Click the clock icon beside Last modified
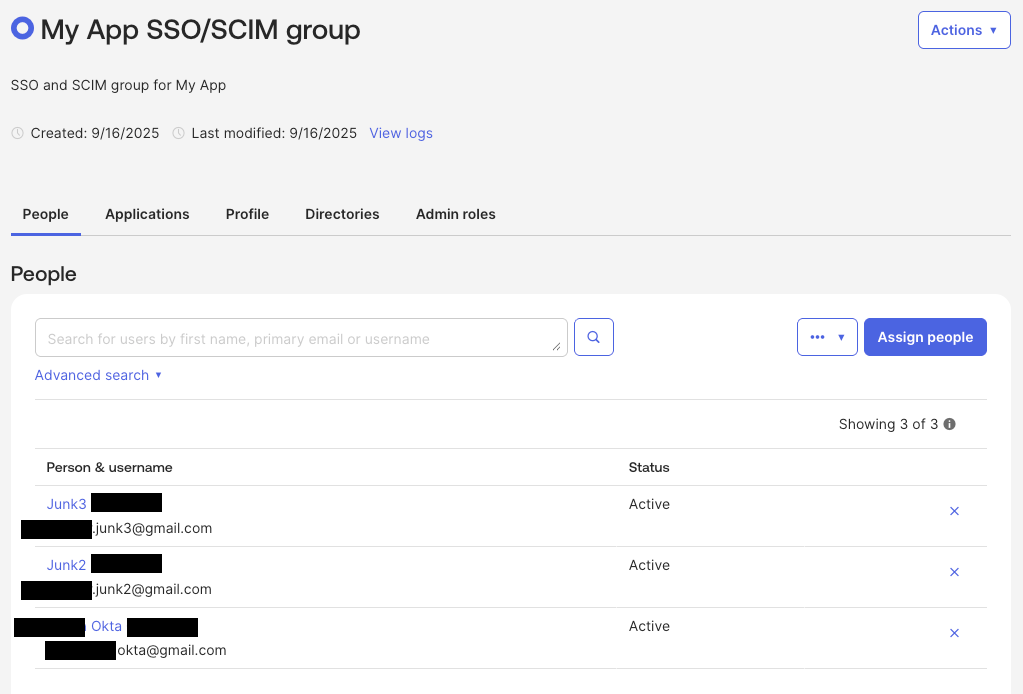The width and height of the screenshot is (1023, 694). [178, 133]
